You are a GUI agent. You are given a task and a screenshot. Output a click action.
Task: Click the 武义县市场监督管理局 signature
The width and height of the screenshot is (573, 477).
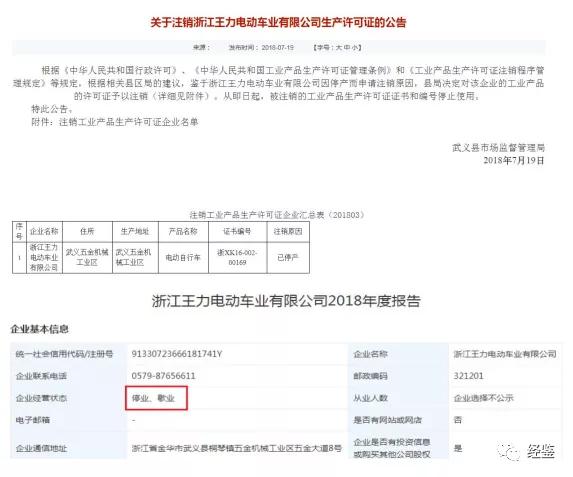pyautogui.click(x=498, y=148)
